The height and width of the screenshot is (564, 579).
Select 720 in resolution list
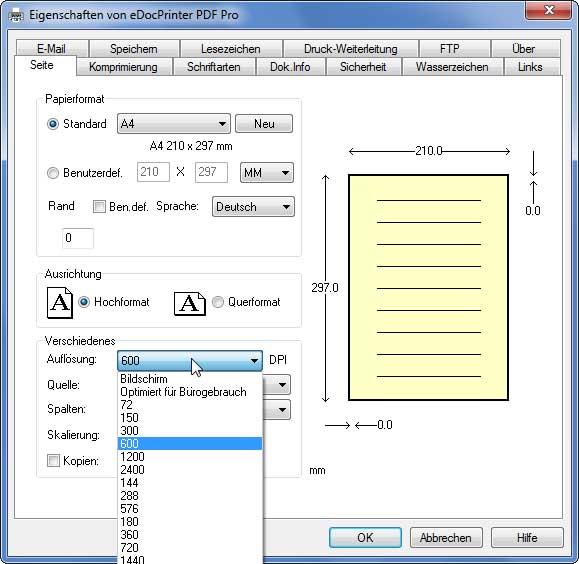(190, 547)
